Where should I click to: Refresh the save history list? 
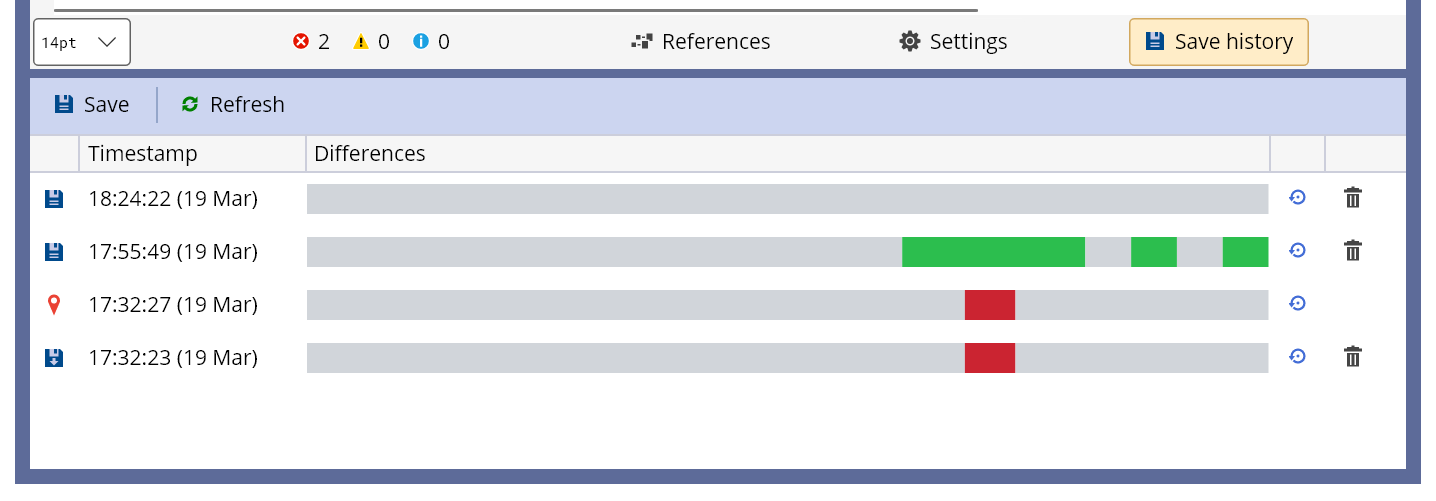233,105
